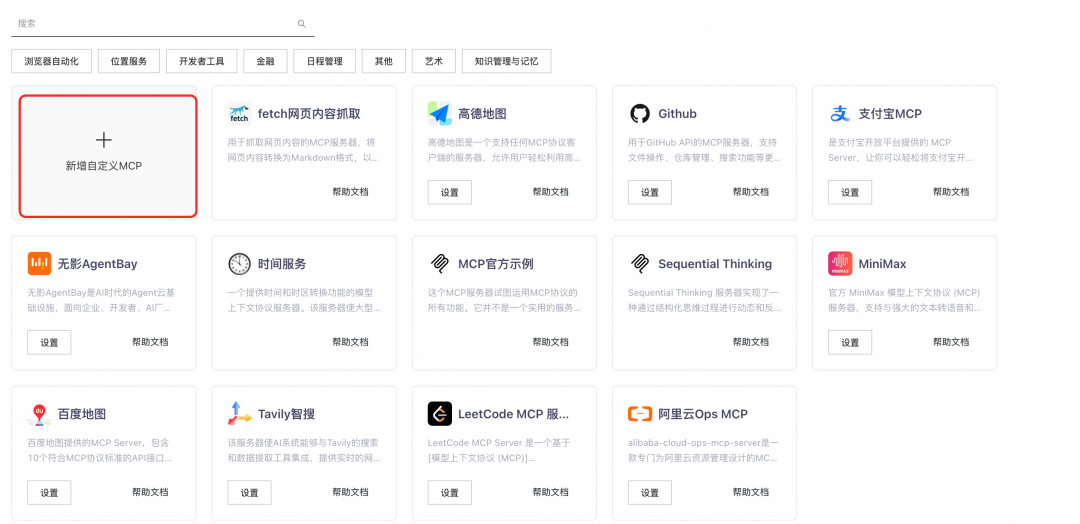Screen dimensions: 1080x524
Task: Click the Sequential Thinking logo icon
Action: click(640, 264)
